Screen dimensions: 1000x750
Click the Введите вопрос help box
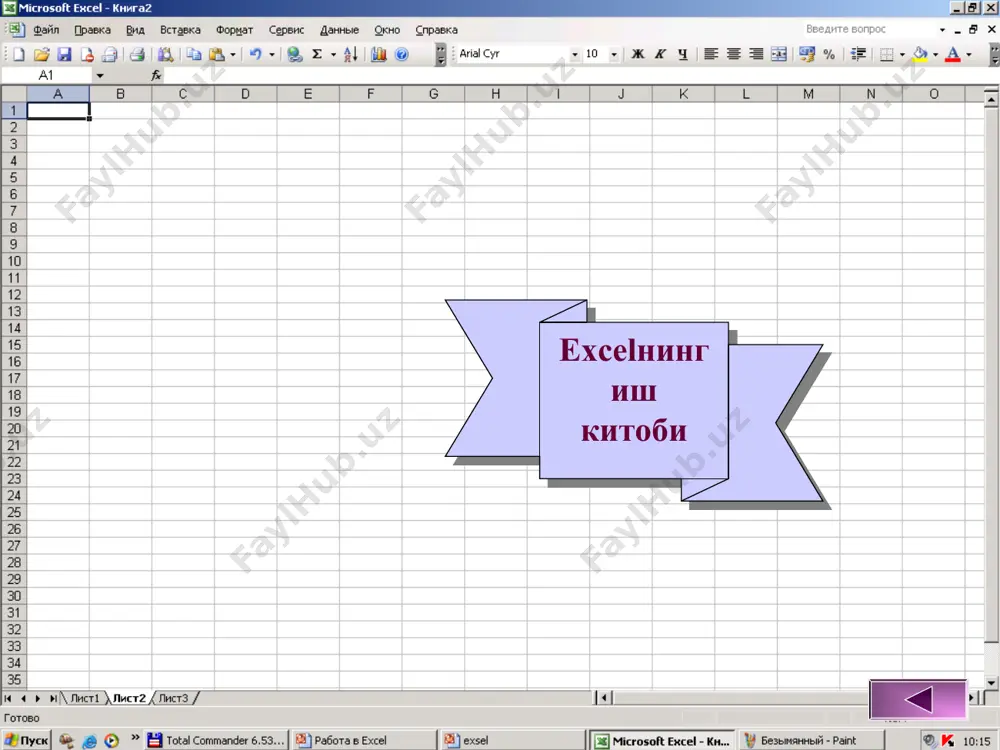click(x=870, y=29)
